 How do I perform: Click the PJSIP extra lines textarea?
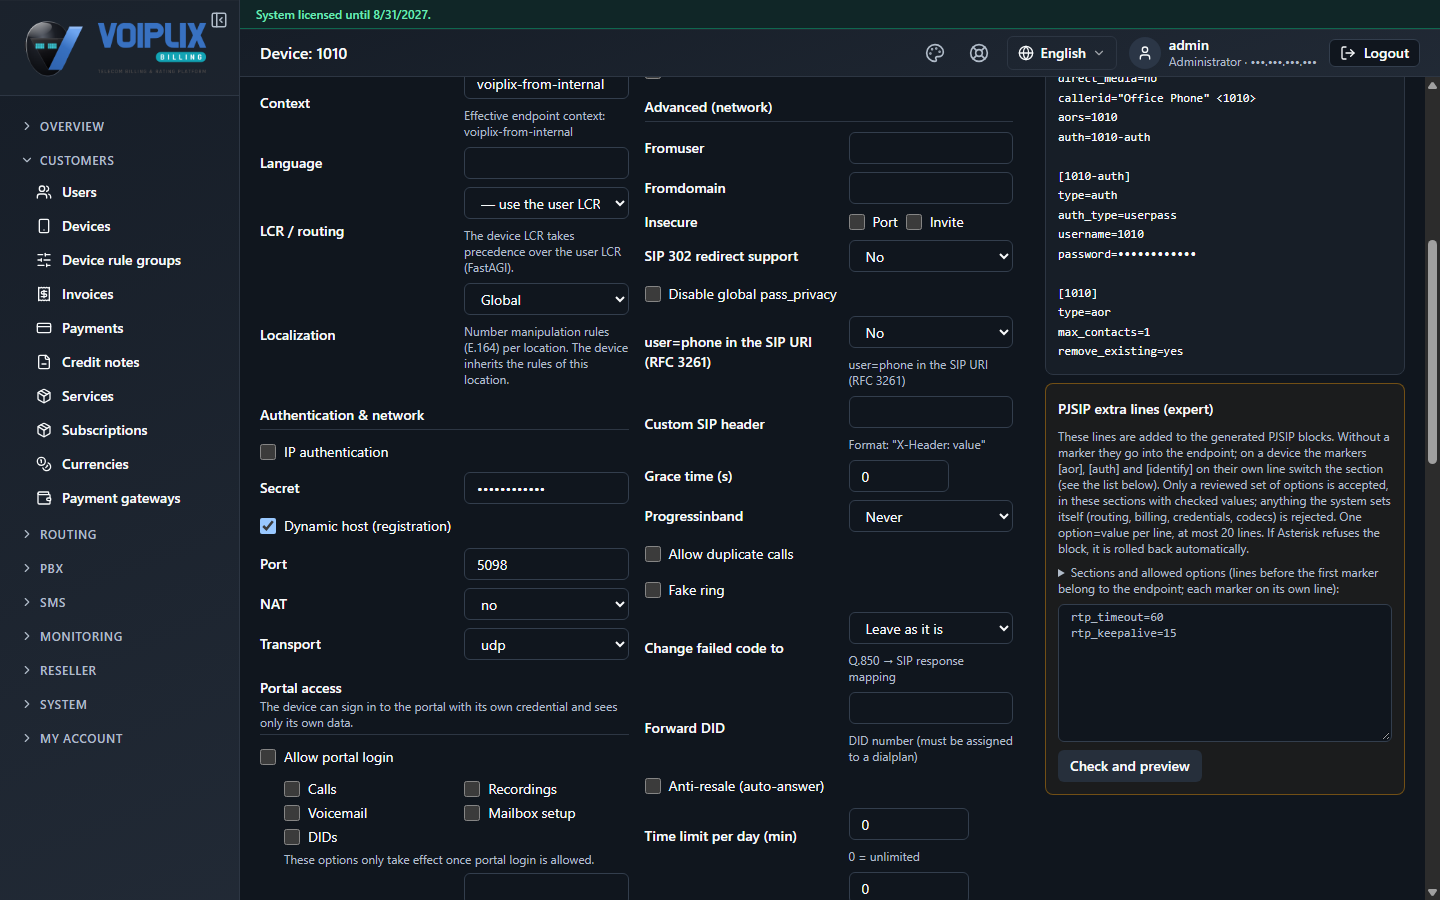pyautogui.click(x=1225, y=673)
